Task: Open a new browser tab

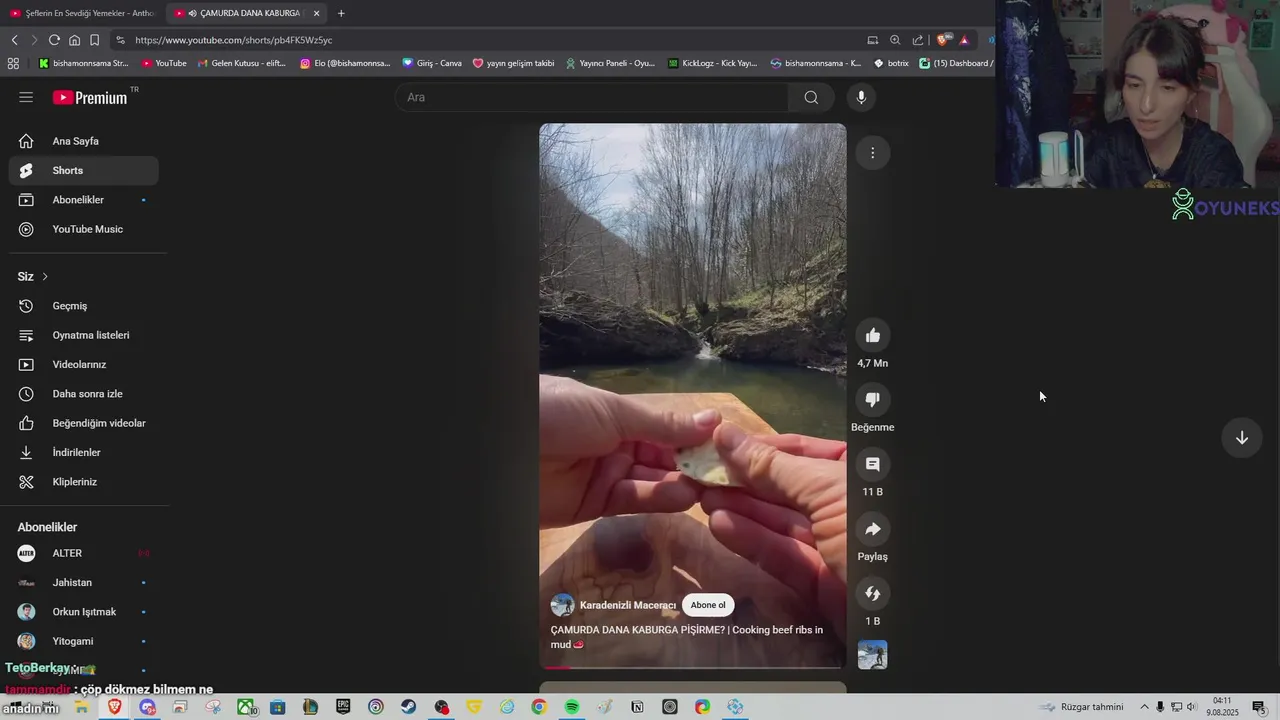Action: [341, 13]
